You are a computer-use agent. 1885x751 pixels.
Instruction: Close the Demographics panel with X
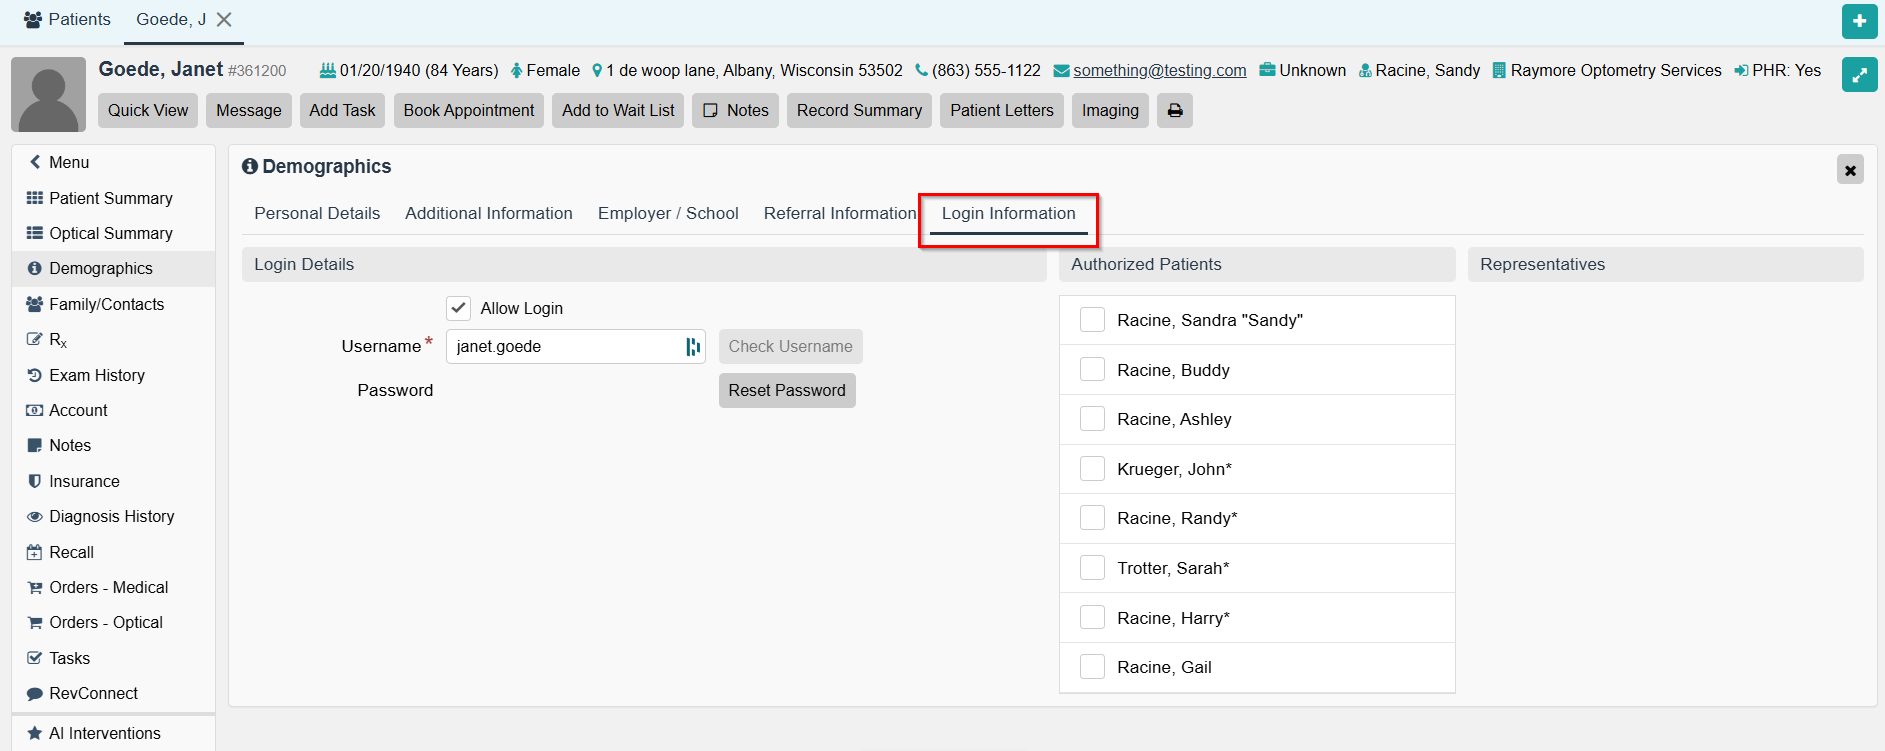point(1850,170)
